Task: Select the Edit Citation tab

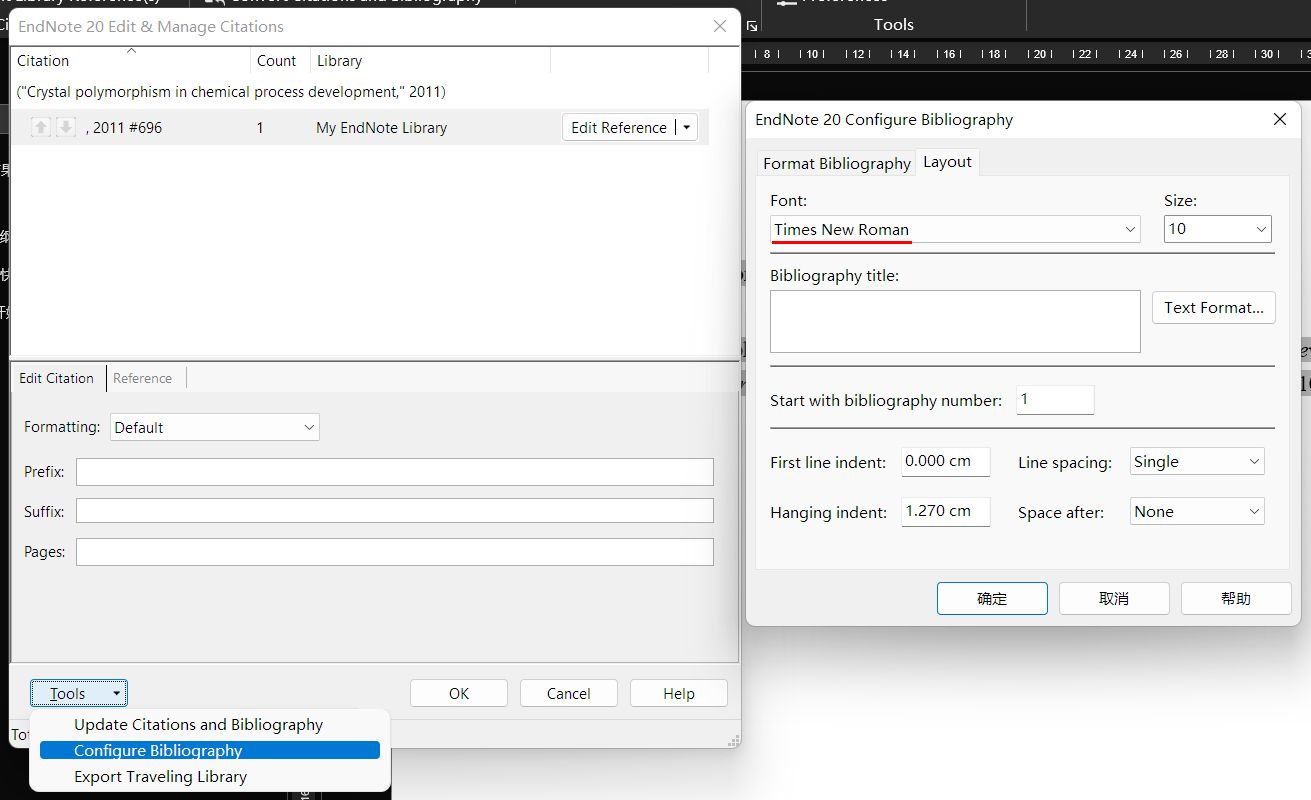Action: (57, 378)
